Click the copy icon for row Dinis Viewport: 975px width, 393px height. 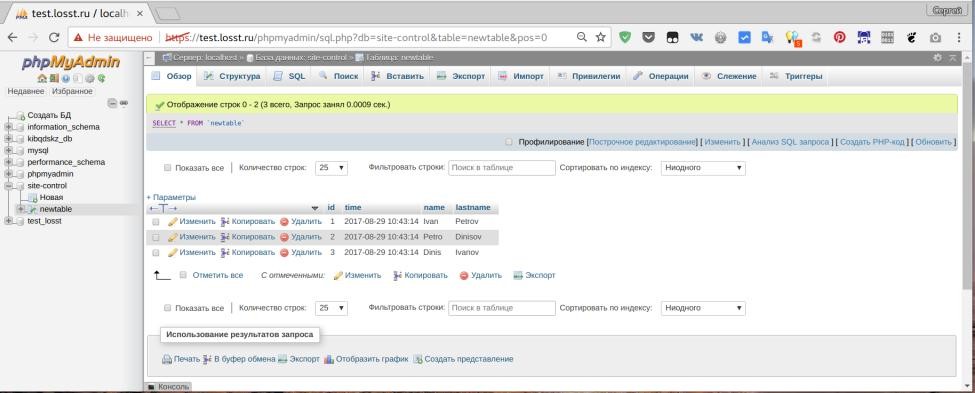tap(225, 252)
